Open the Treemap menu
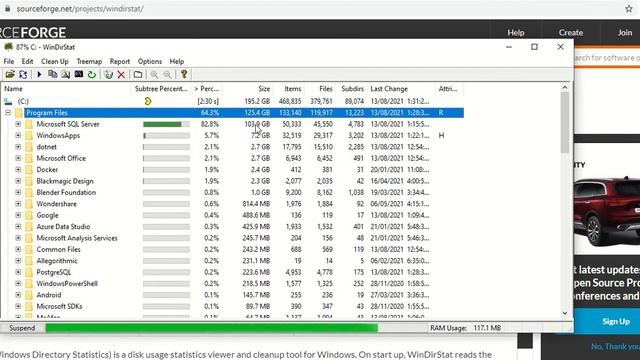The height and width of the screenshot is (360, 640). (x=89, y=61)
